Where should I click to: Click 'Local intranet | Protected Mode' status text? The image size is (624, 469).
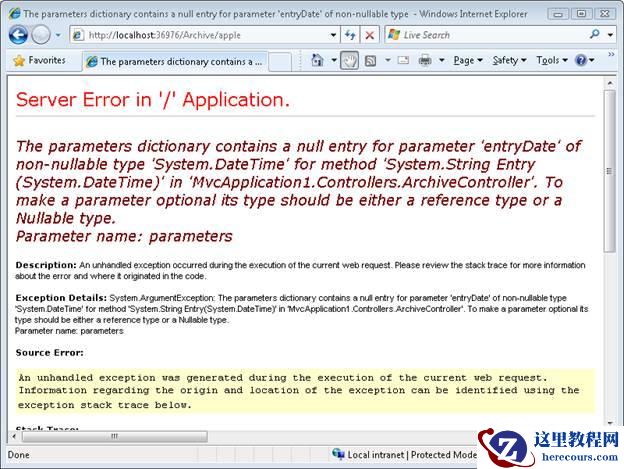tap(412, 455)
